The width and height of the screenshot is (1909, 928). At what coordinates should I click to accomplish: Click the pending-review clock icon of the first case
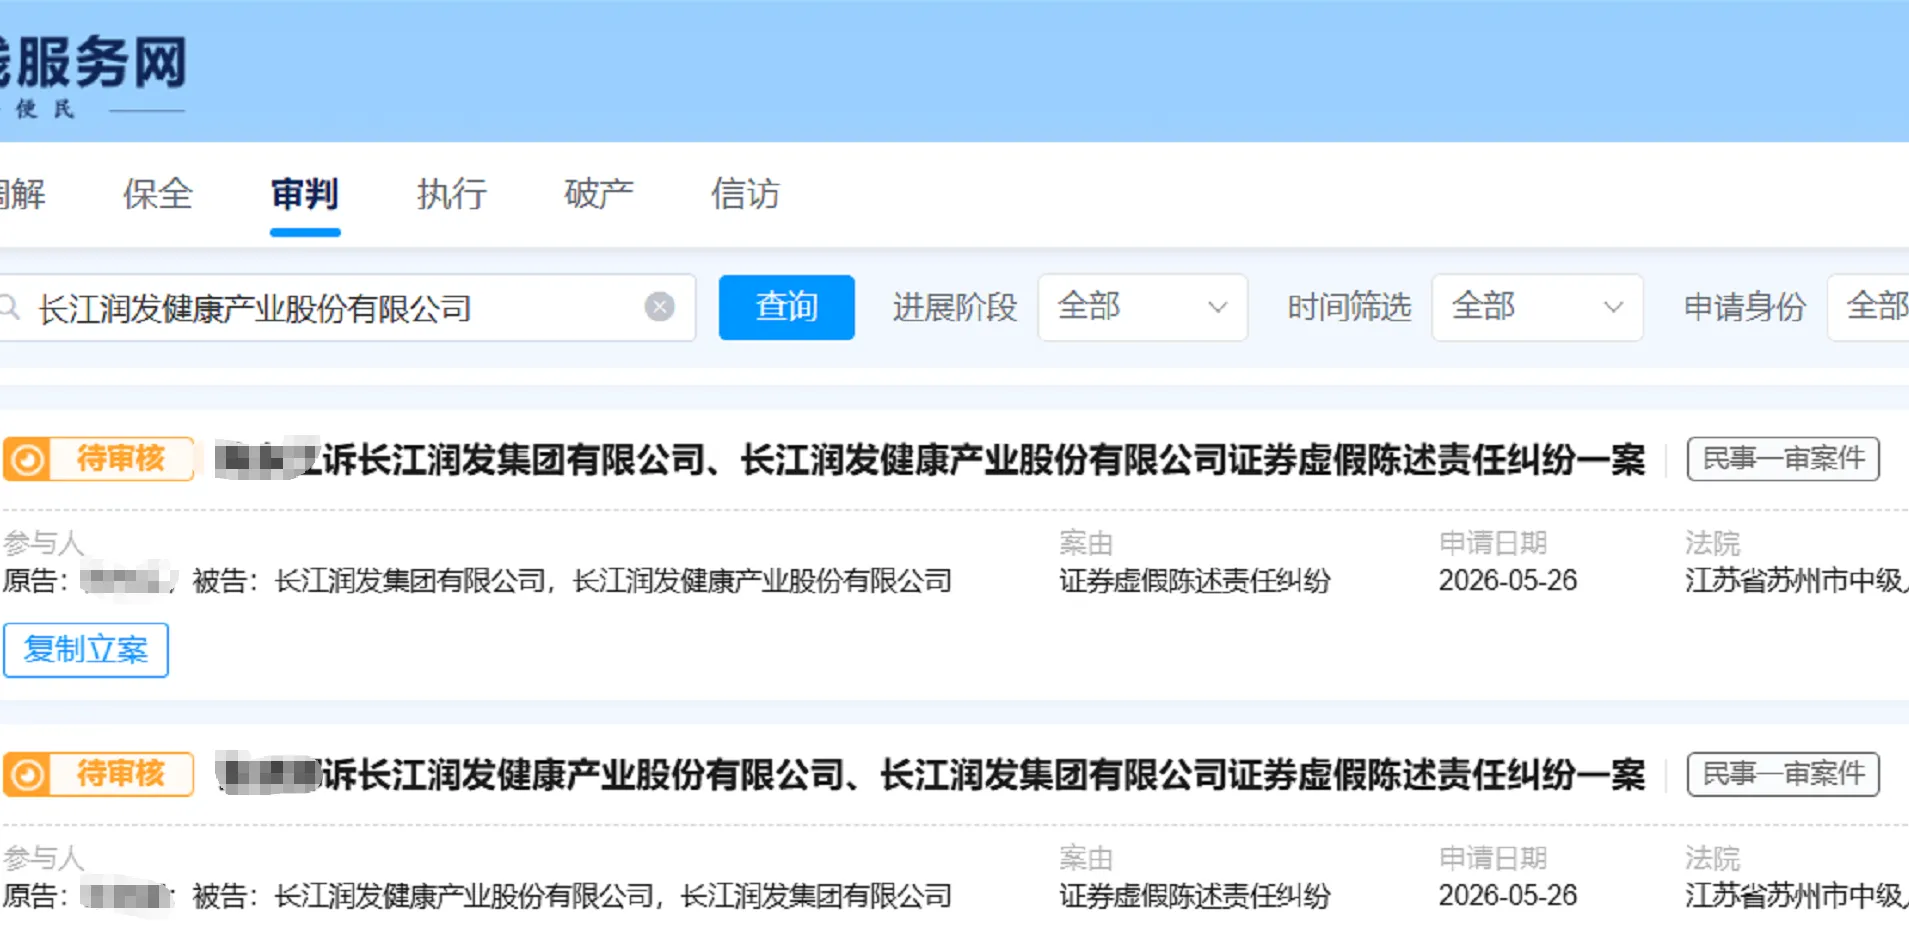28,459
